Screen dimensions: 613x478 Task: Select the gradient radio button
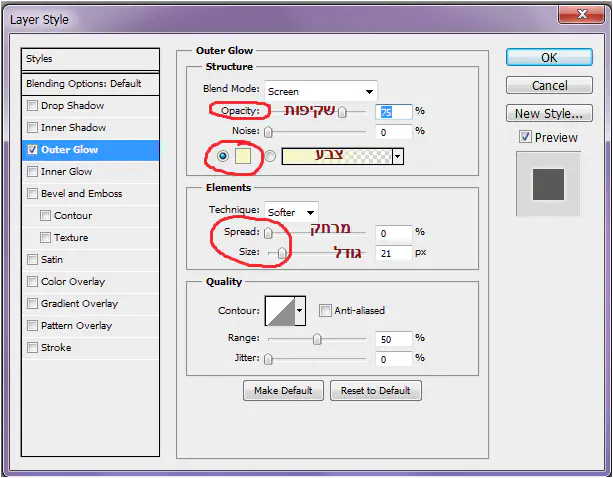(x=270, y=156)
